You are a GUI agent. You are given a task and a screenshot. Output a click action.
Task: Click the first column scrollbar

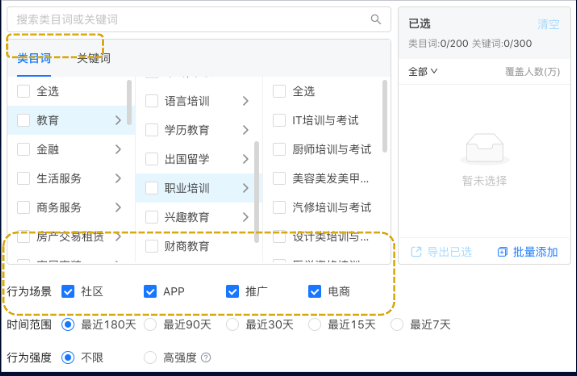(x=129, y=103)
